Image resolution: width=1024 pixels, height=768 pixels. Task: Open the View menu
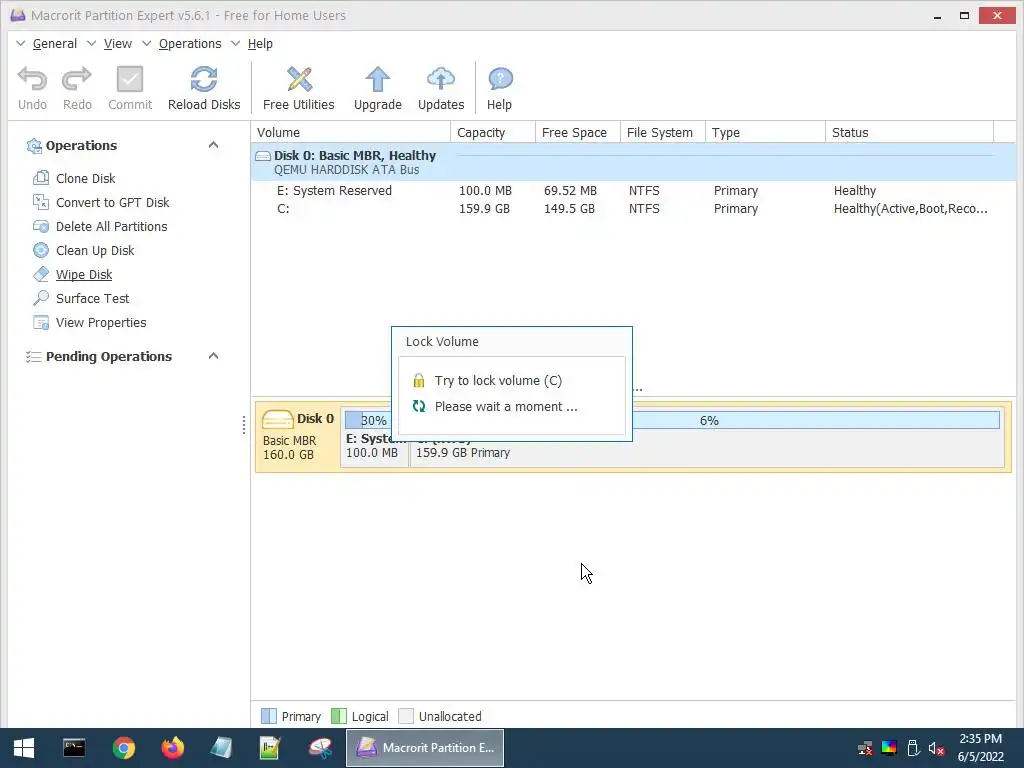click(x=118, y=44)
